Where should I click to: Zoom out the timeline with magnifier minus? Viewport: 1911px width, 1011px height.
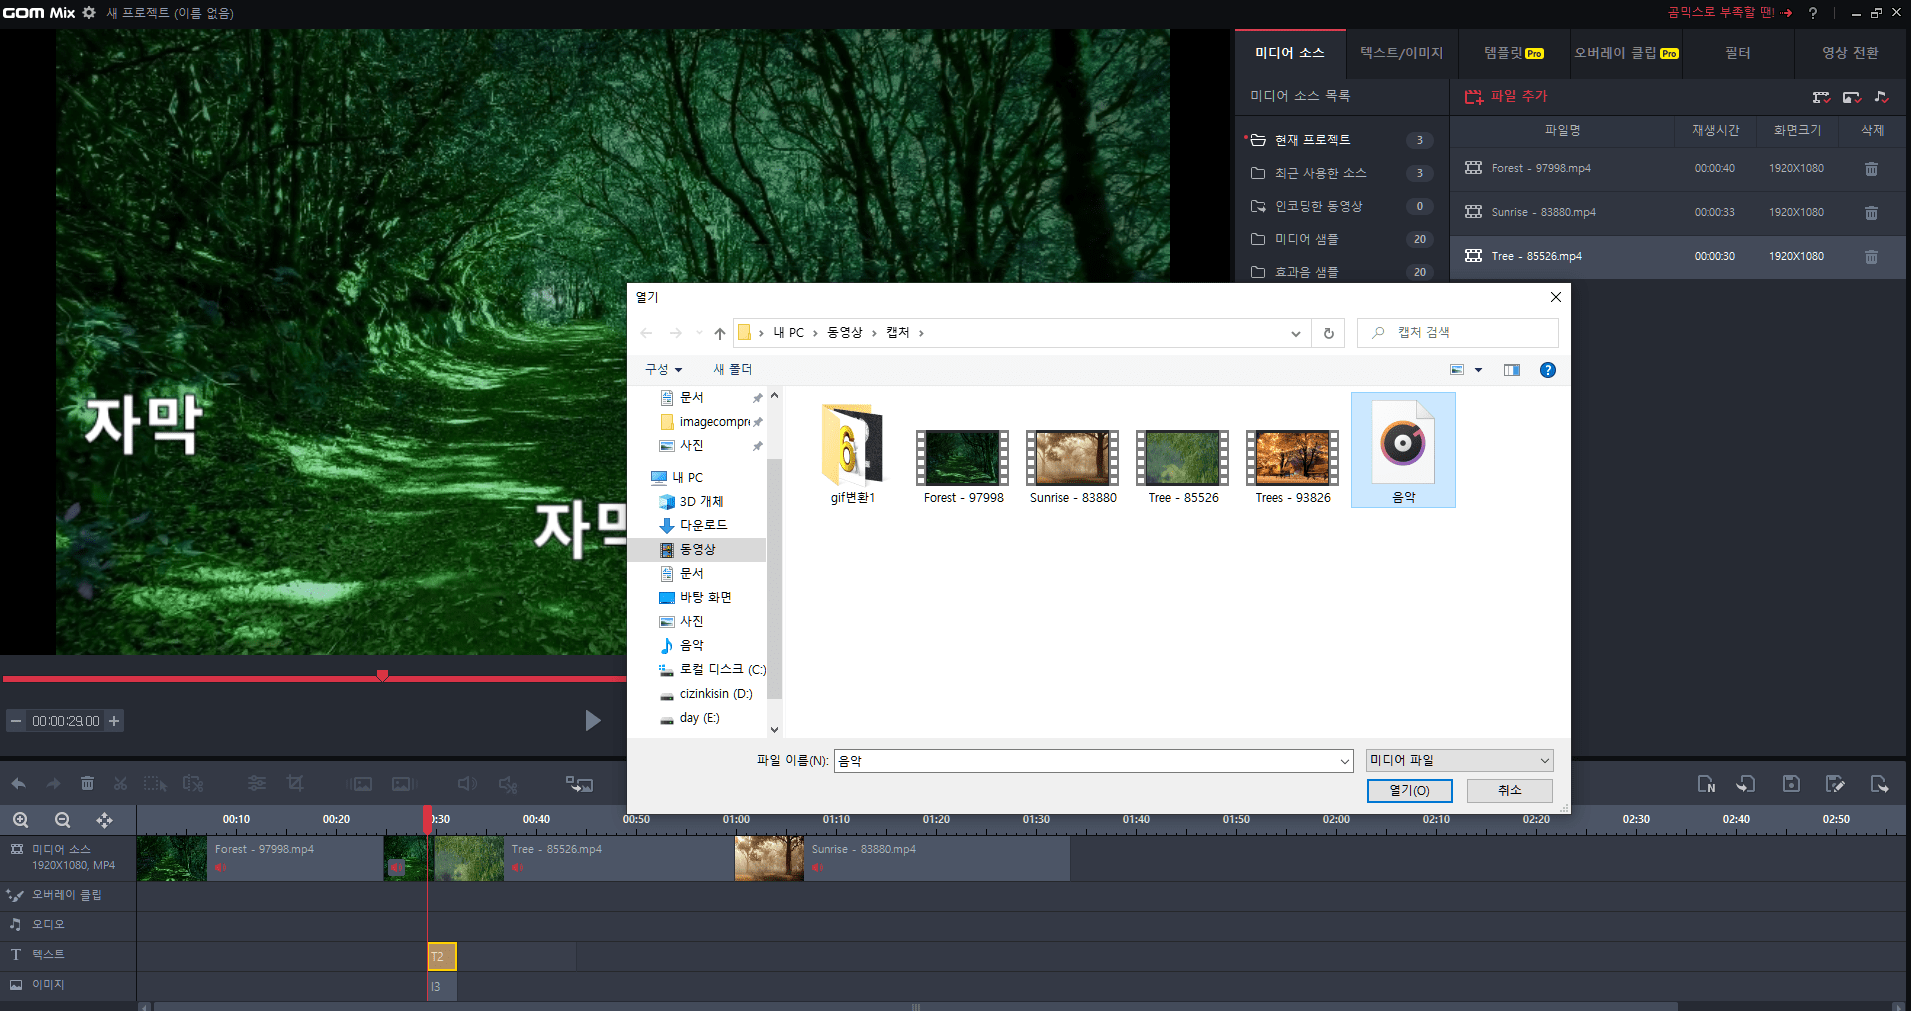click(x=62, y=820)
